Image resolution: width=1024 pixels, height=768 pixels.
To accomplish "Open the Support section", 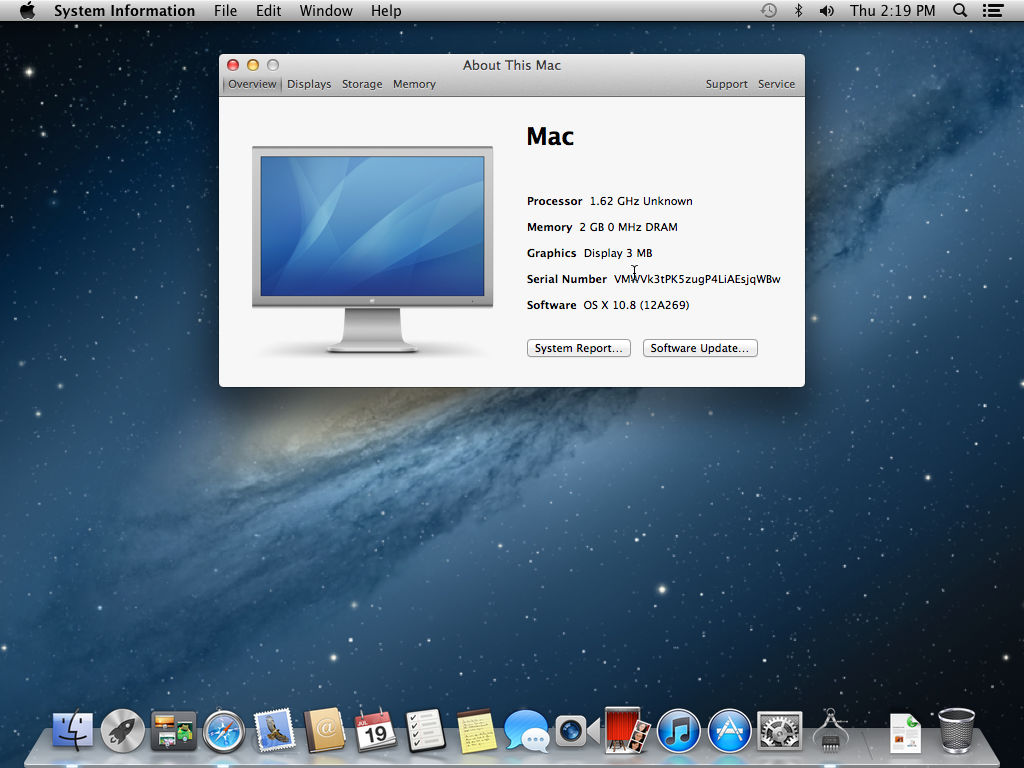I will pyautogui.click(x=726, y=84).
